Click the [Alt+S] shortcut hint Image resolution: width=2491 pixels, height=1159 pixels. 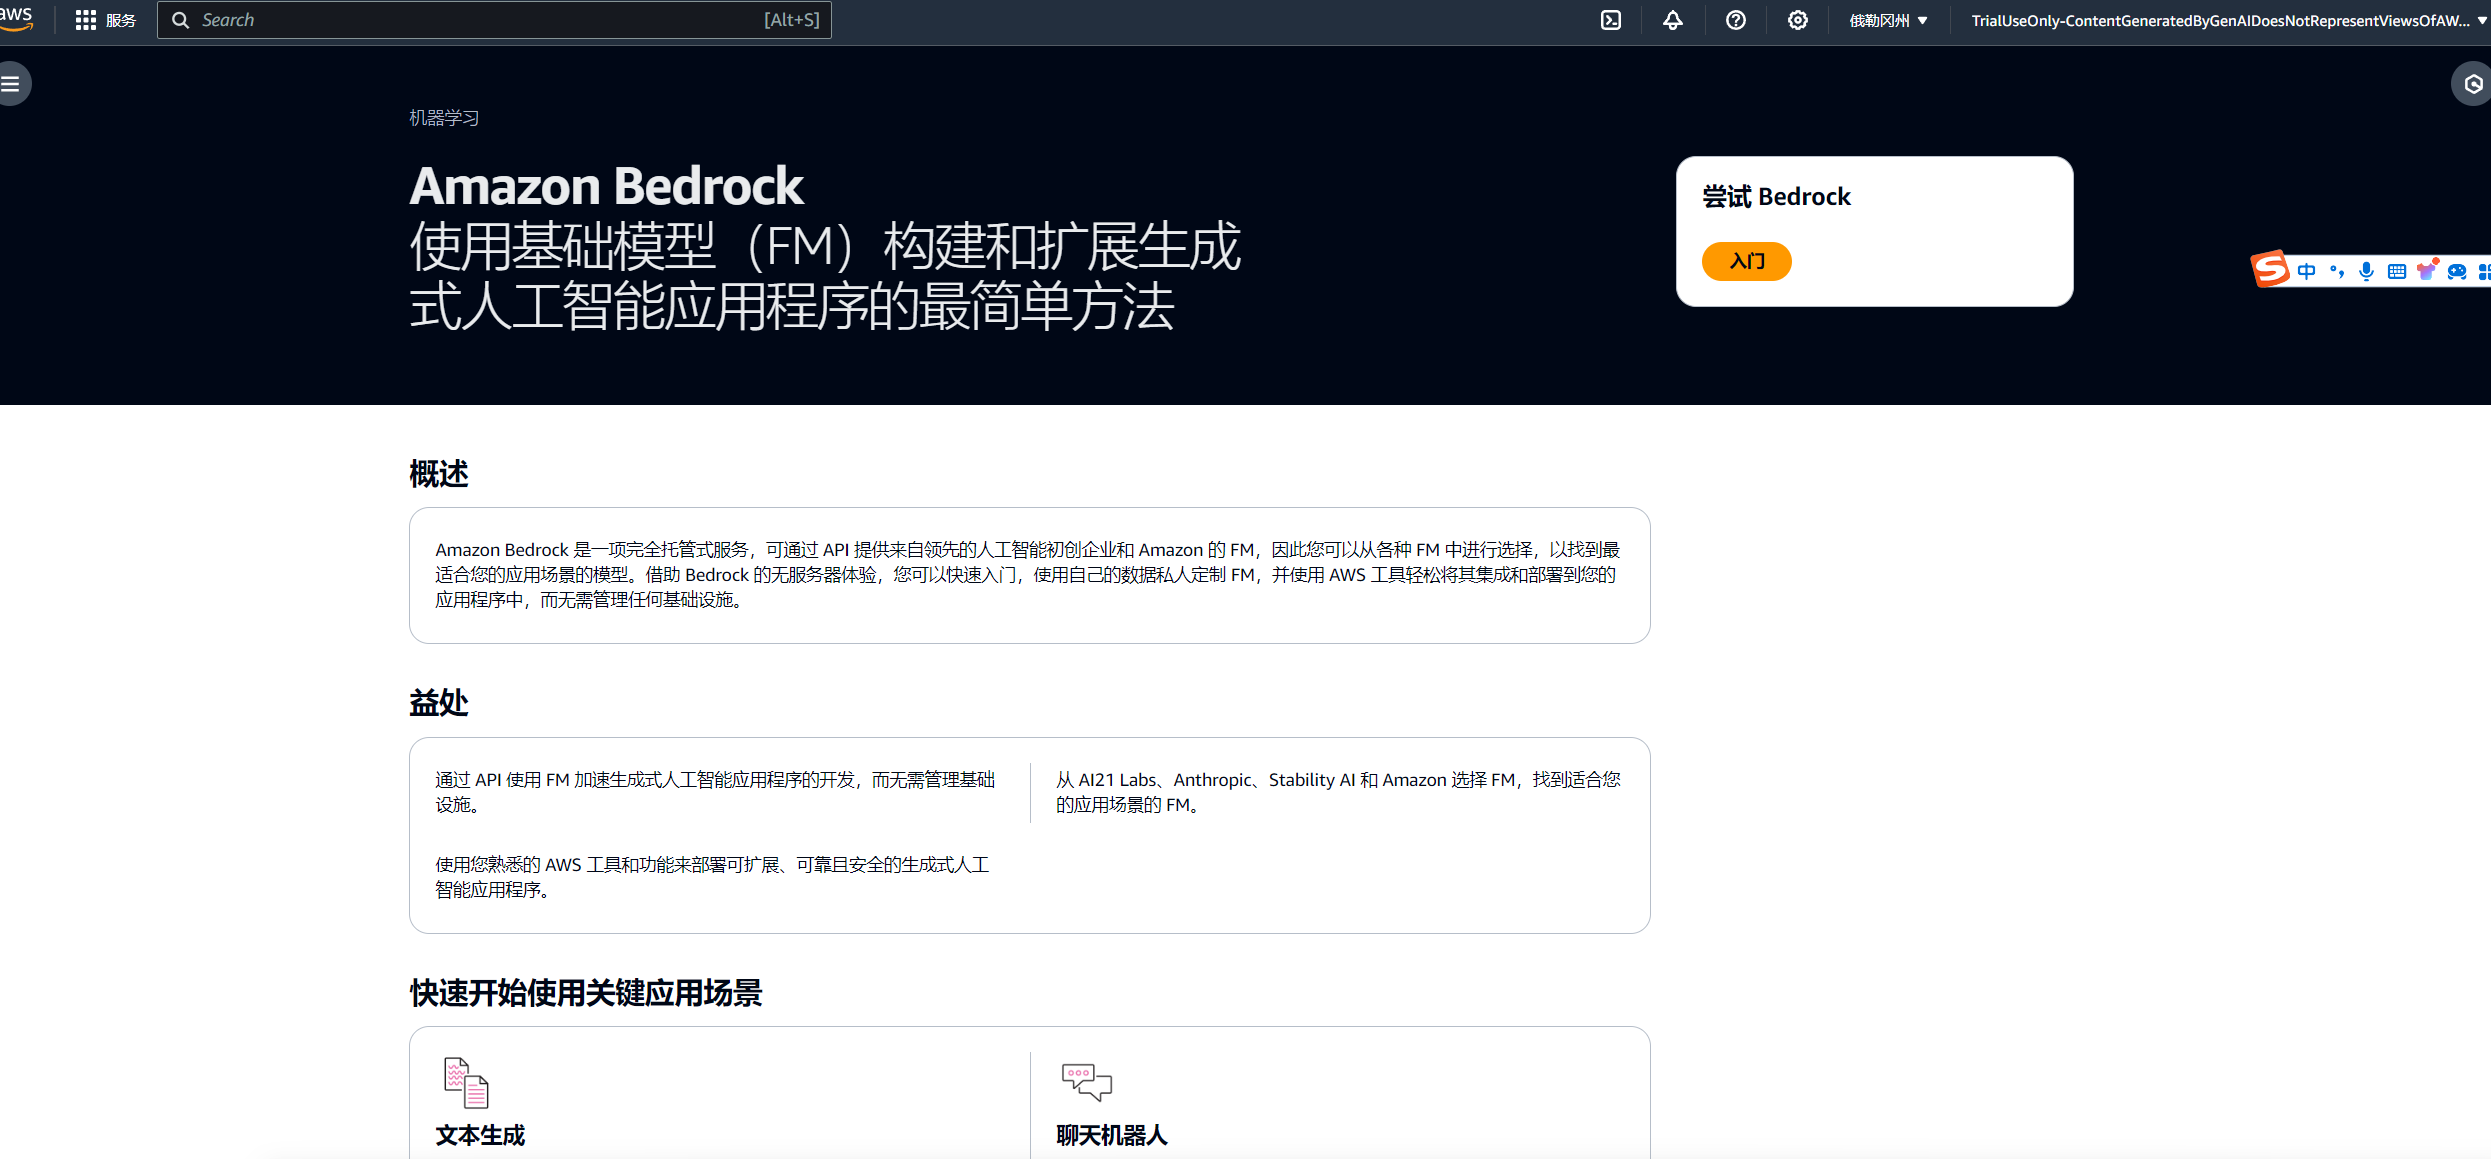[792, 20]
